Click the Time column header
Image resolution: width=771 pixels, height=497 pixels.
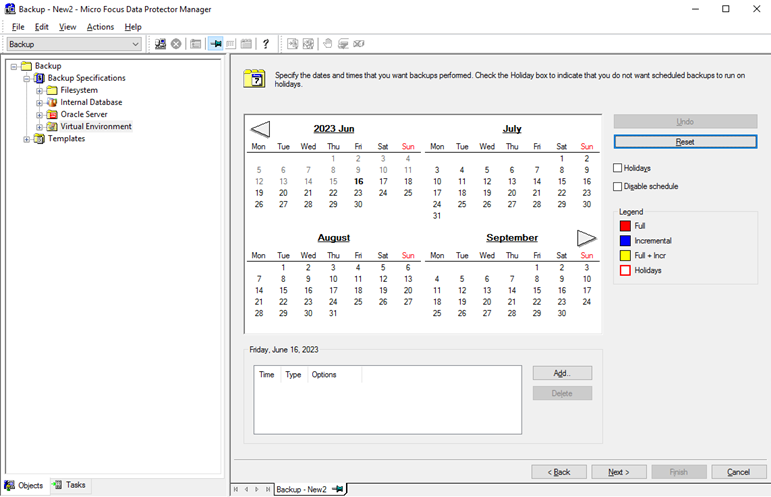[x=267, y=375]
